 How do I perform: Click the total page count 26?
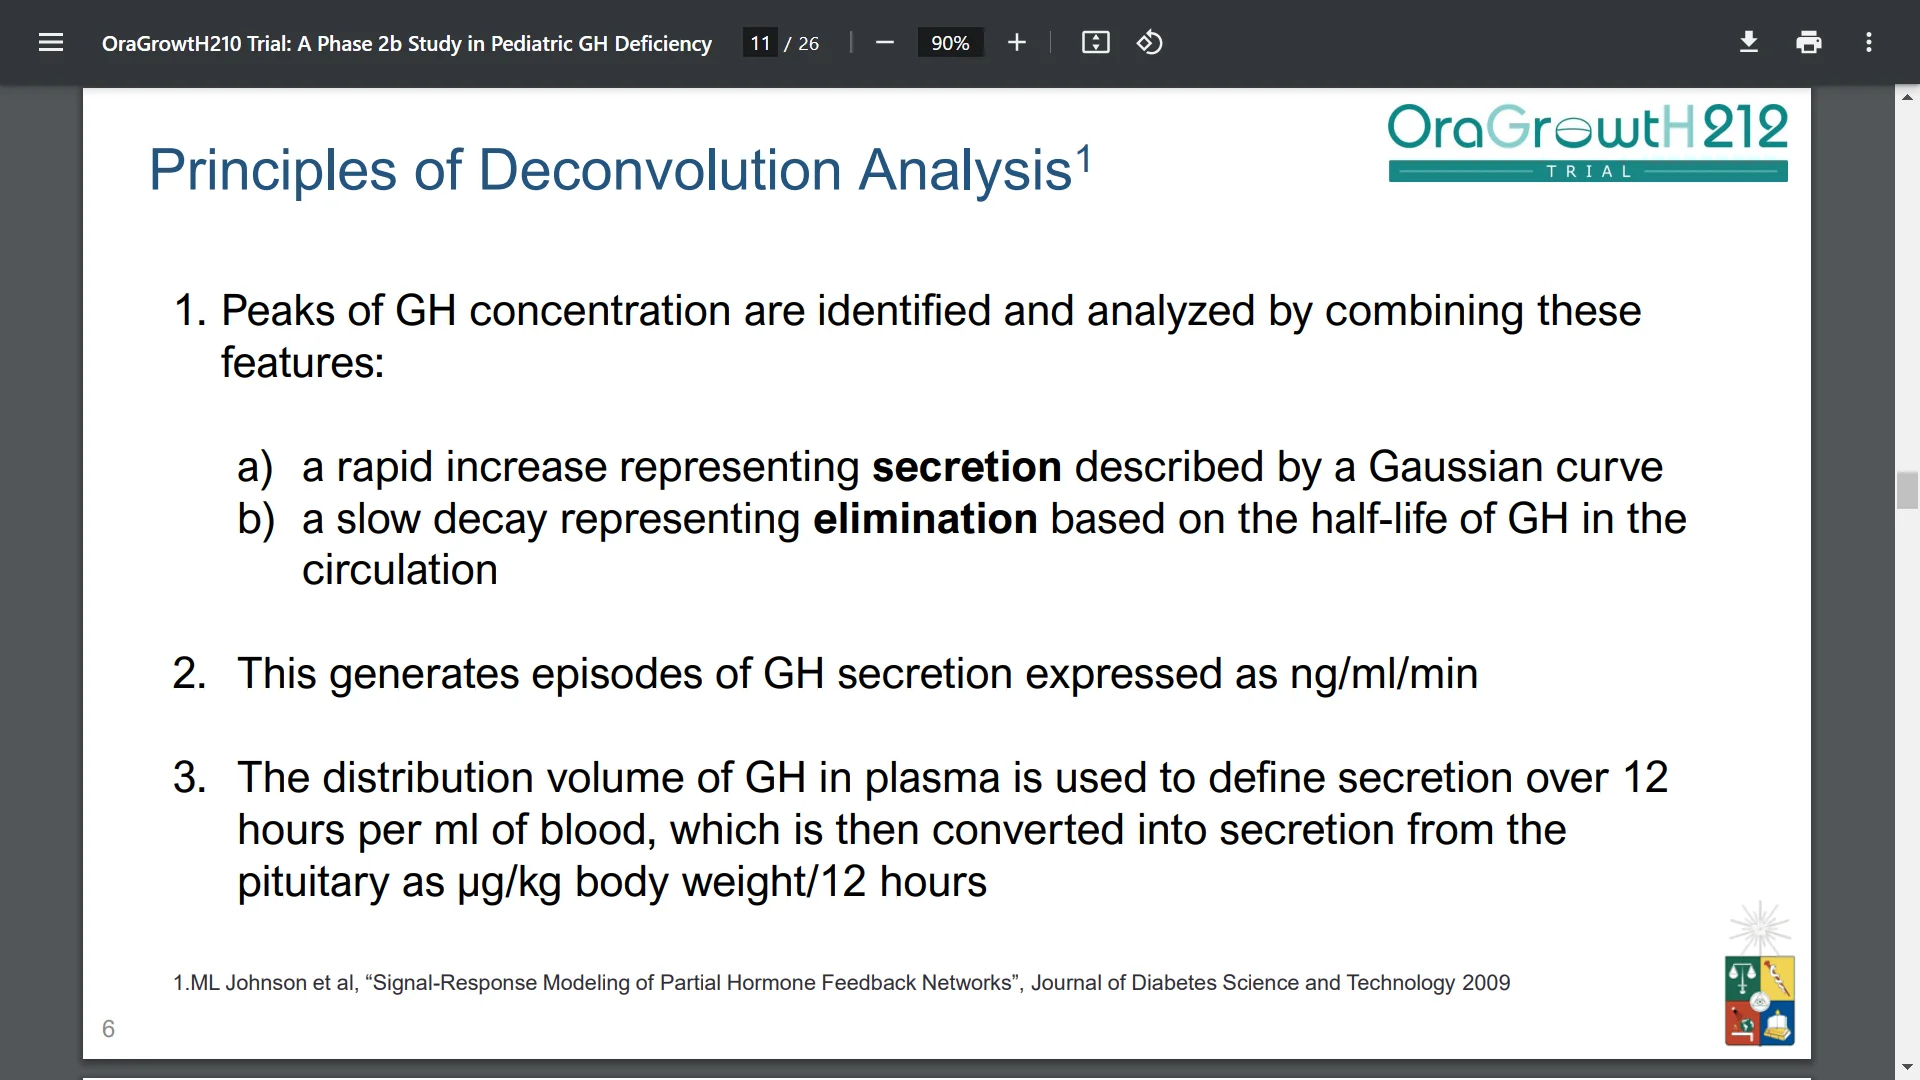(808, 43)
